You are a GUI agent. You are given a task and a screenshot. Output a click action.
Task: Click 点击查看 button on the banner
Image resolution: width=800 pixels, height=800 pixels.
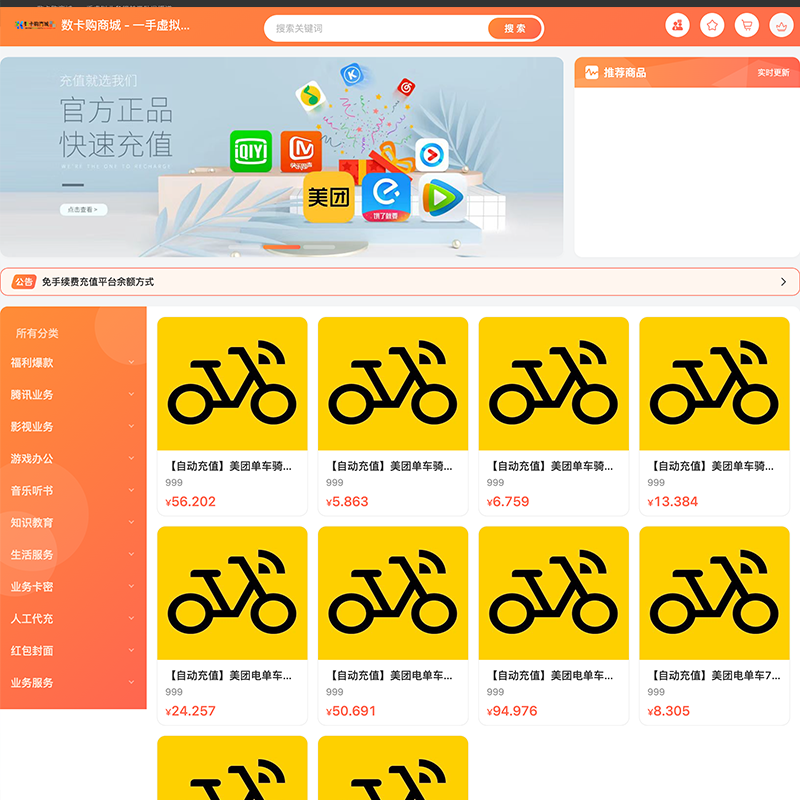click(83, 210)
